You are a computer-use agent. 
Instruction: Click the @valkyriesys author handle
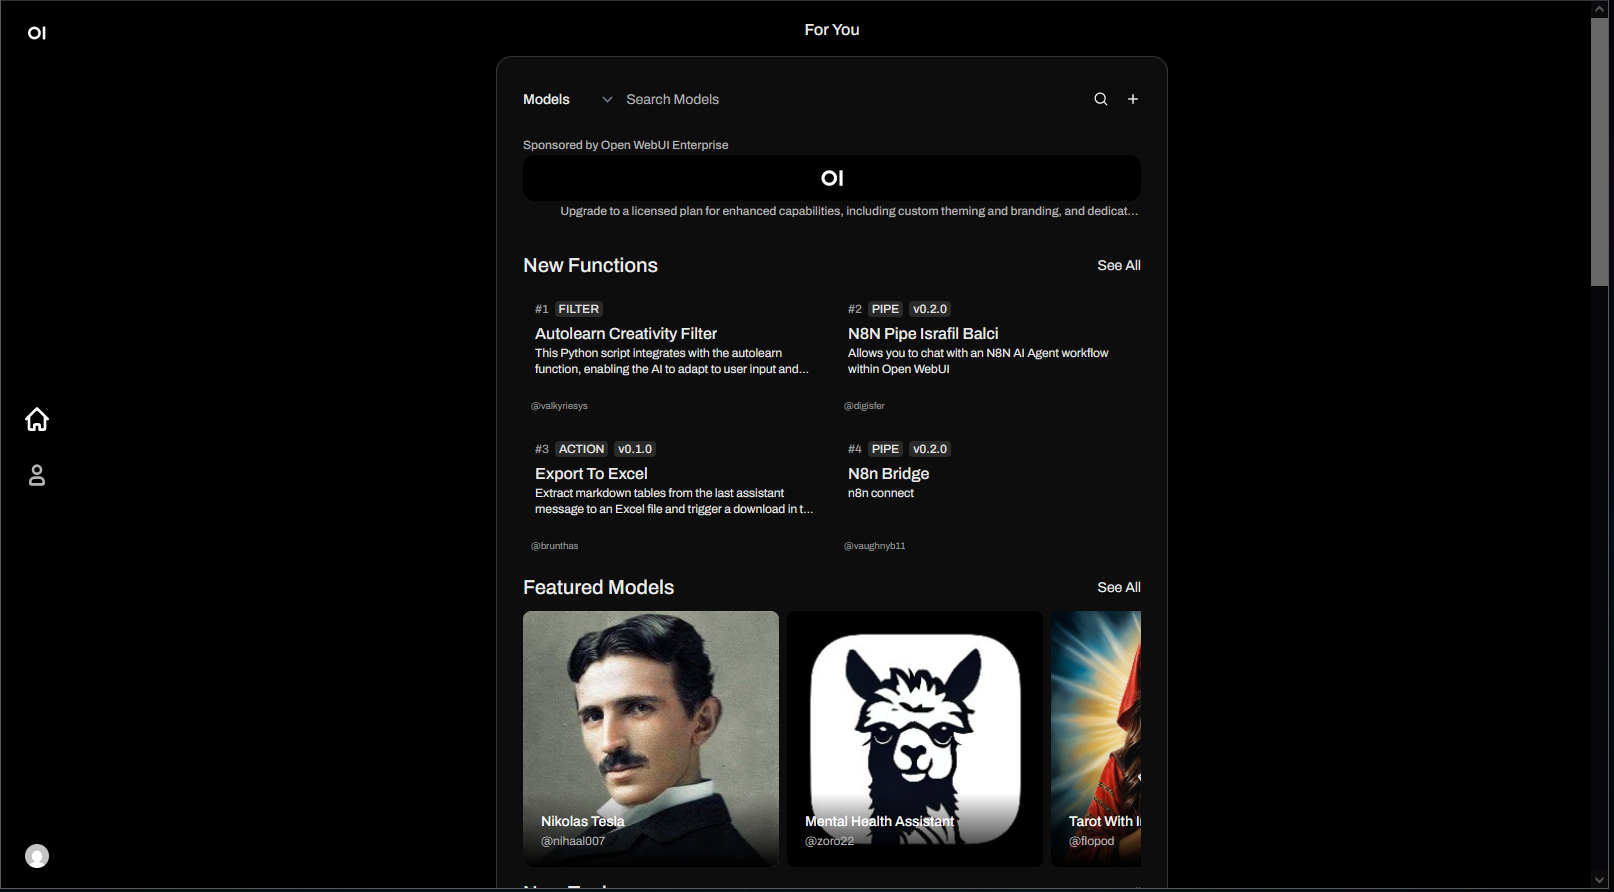coord(559,406)
